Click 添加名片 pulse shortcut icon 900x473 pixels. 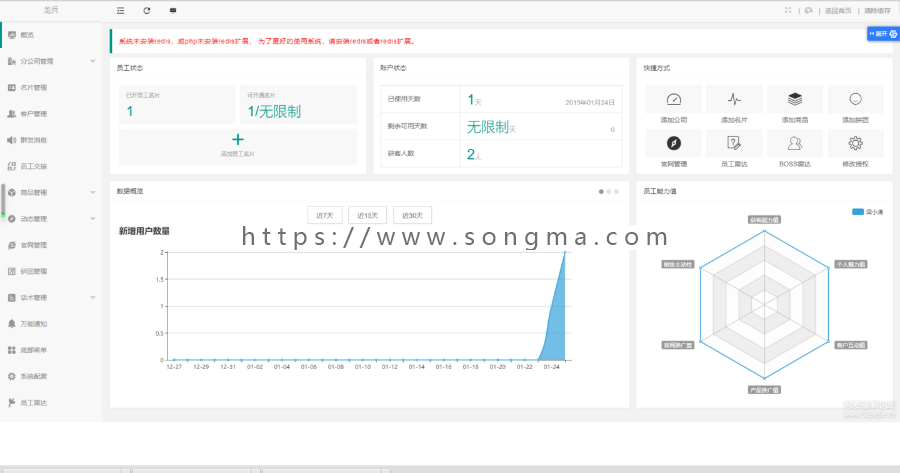734,99
